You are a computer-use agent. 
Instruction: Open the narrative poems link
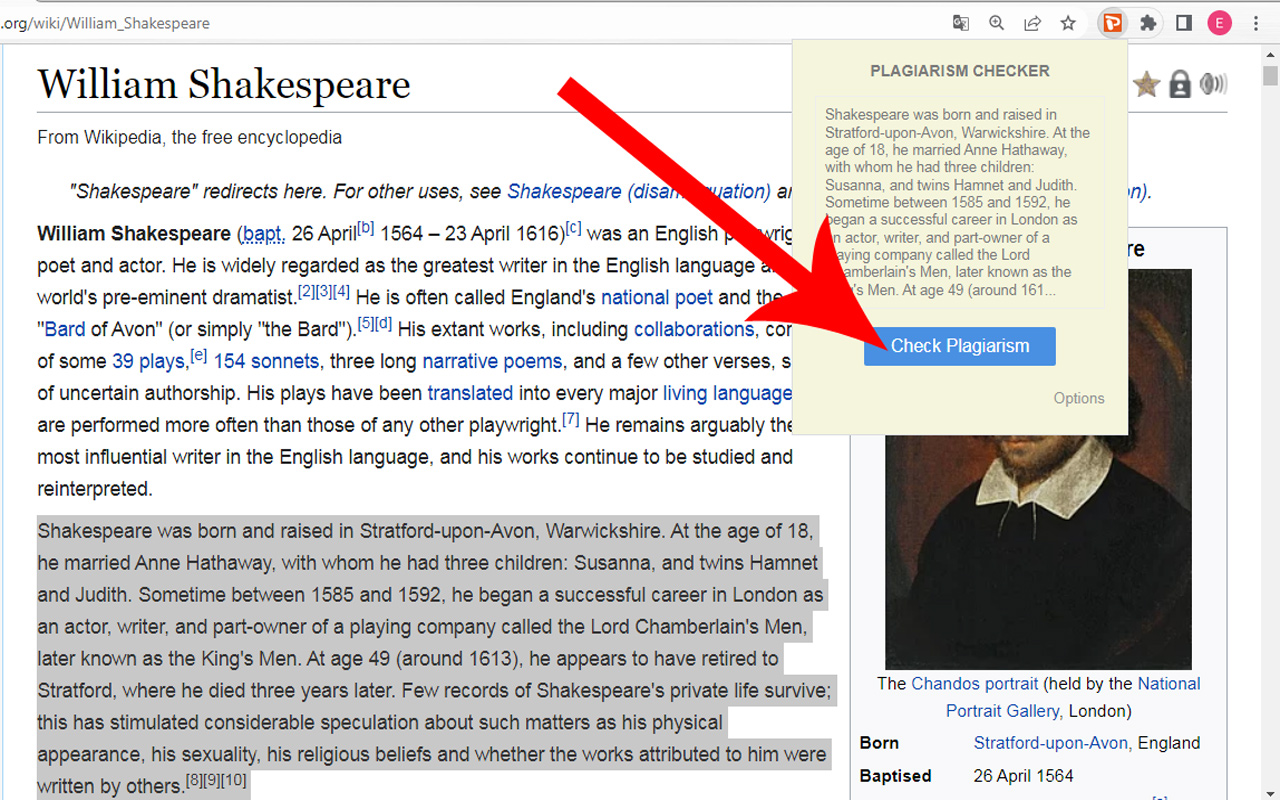[x=493, y=361]
